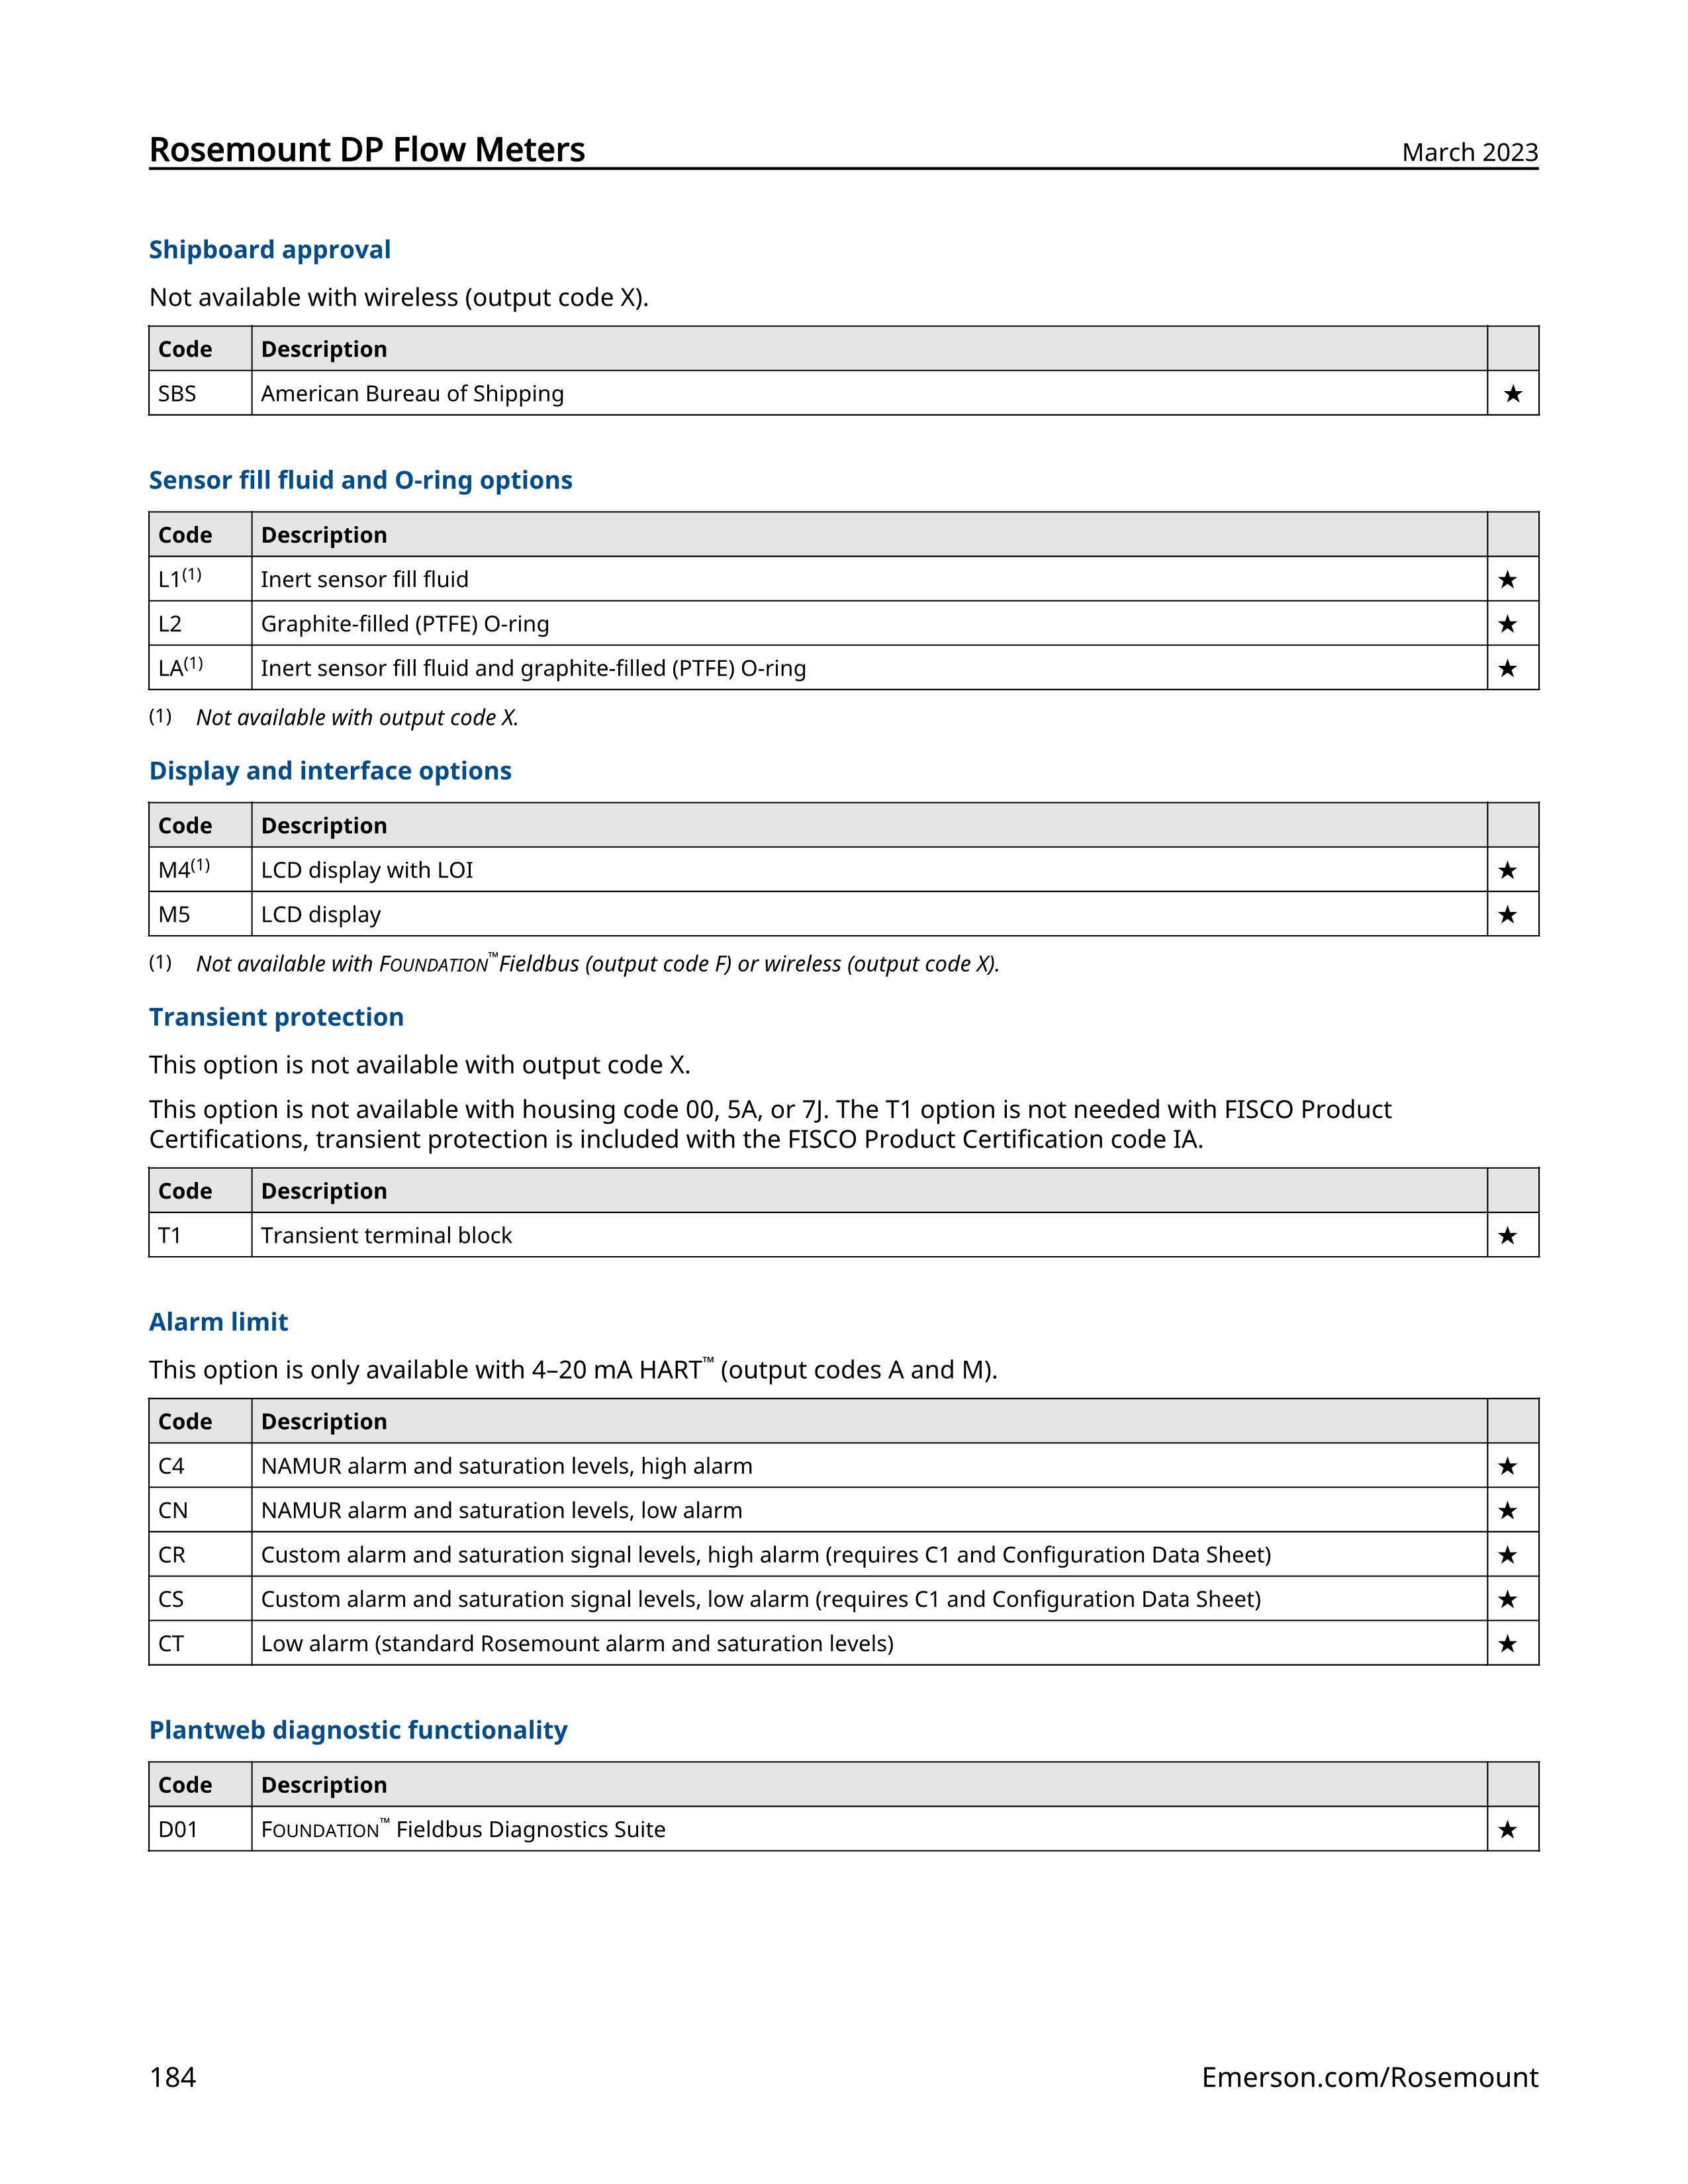Click the star for Transient terminal block
Screen dimensions: 1688x2184
tap(1508, 1236)
